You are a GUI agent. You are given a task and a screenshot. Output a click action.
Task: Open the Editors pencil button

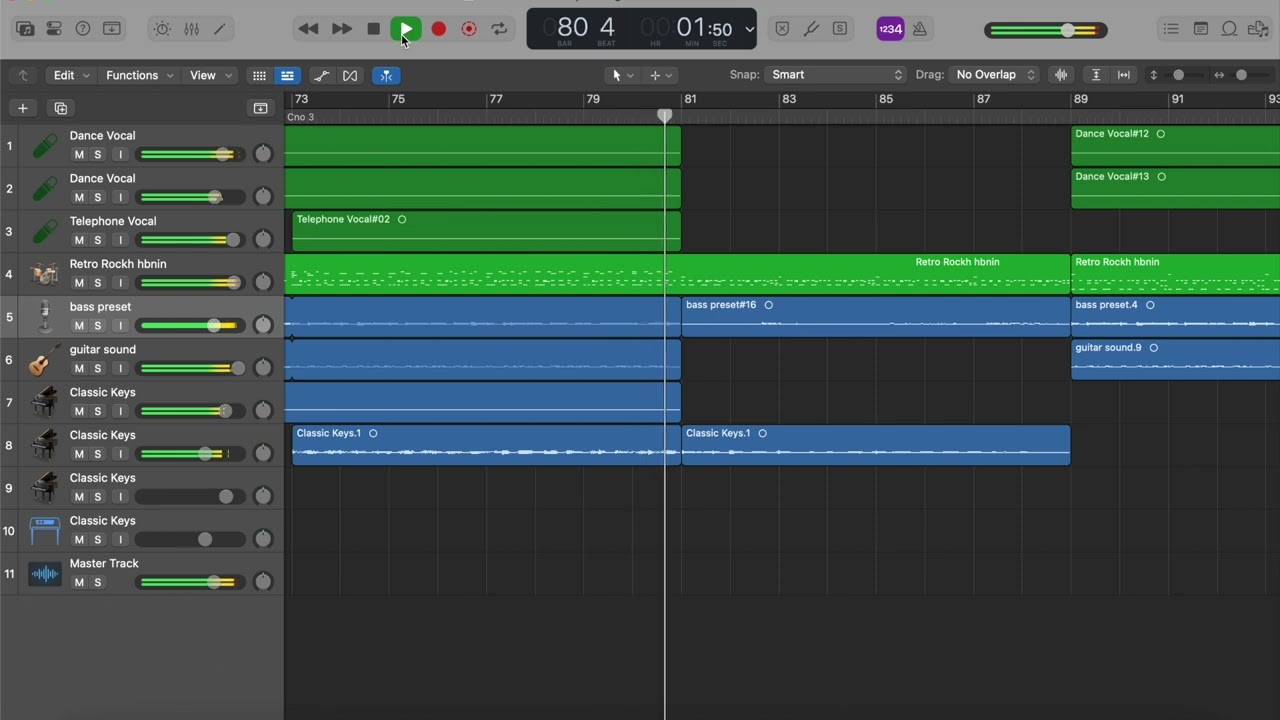coord(220,29)
